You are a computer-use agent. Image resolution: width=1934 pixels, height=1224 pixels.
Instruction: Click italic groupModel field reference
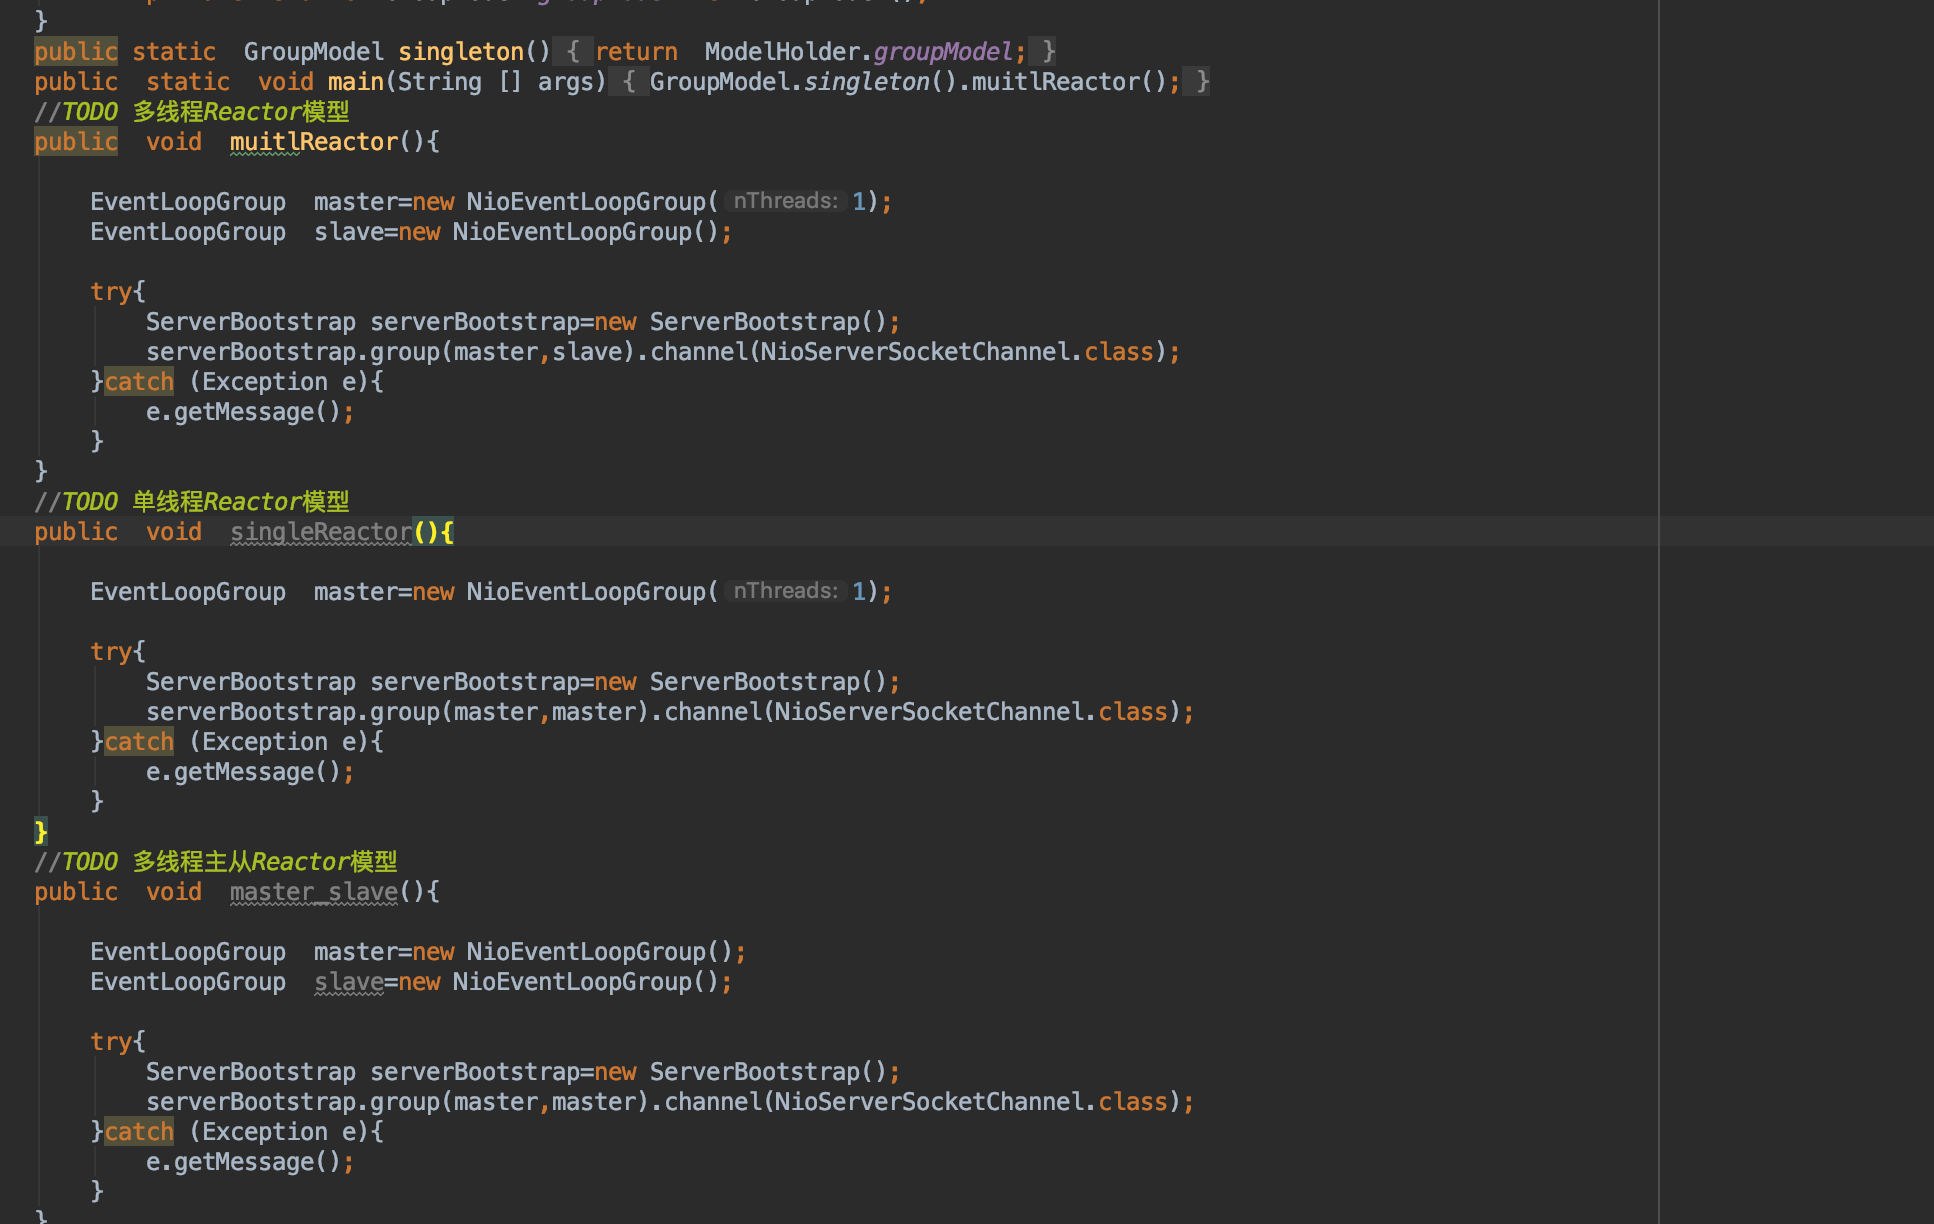(x=943, y=52)
